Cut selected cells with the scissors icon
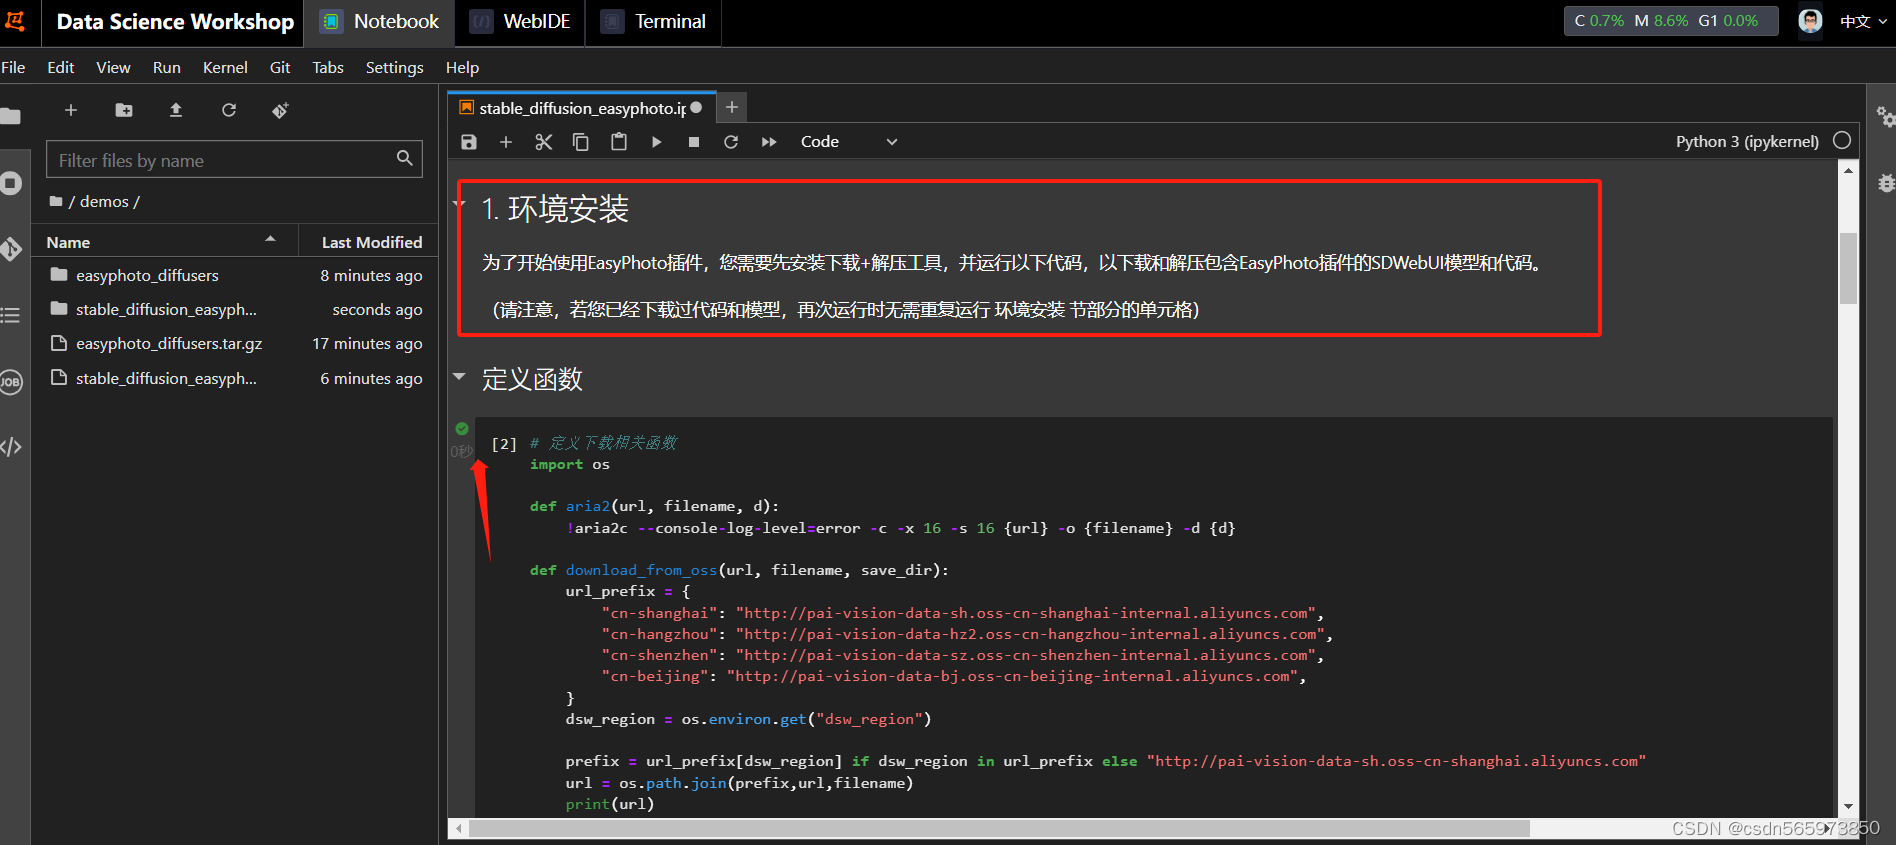The height and width of the screenshot is (845, 1896). pyautogui.click(x=543, y=142)
